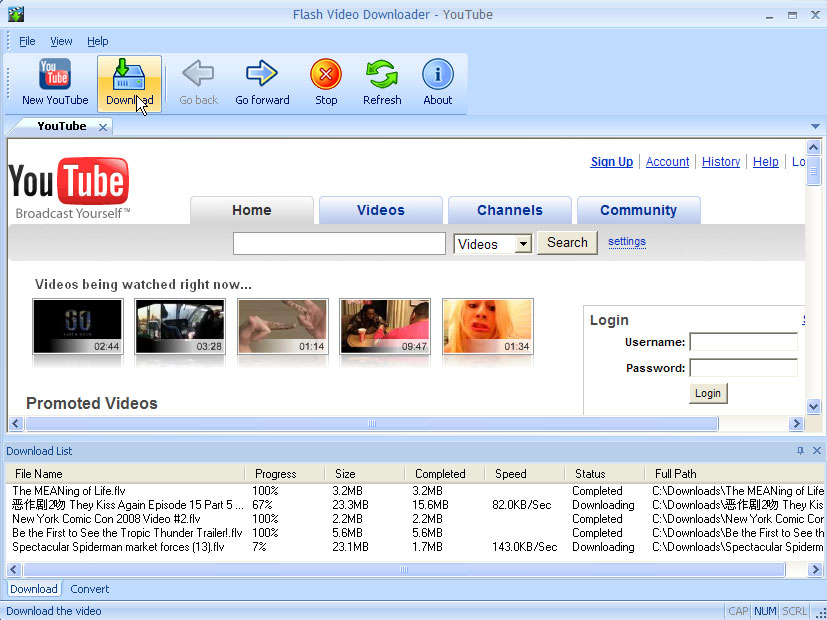Open the View menu

(x=61, y=41)
